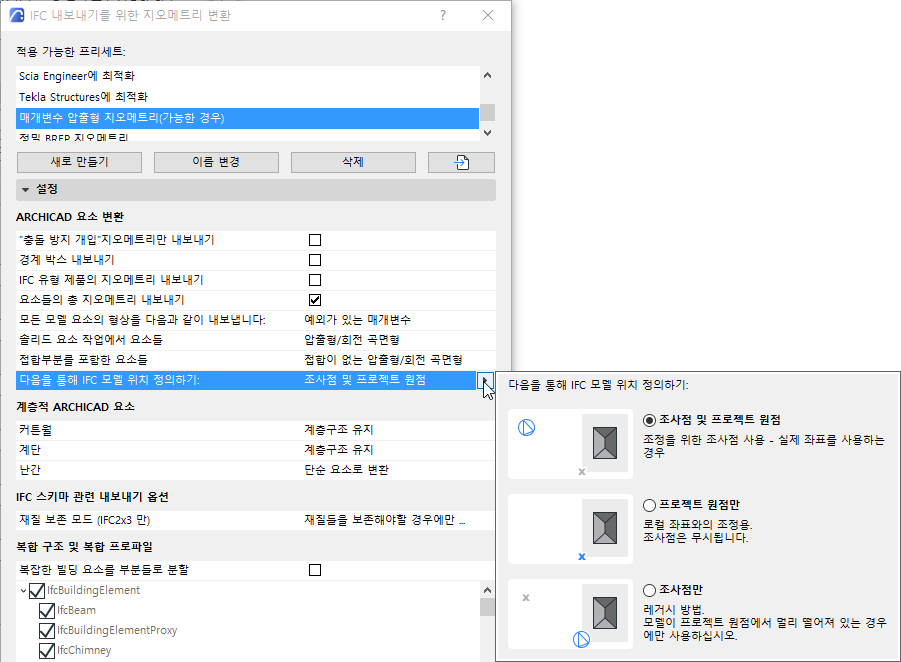Image resolution: width=901 pixels, height=662 pixels.
Task: Uncheck the IfcBuildingElement tree checkbox
Action: coord(37,591)
